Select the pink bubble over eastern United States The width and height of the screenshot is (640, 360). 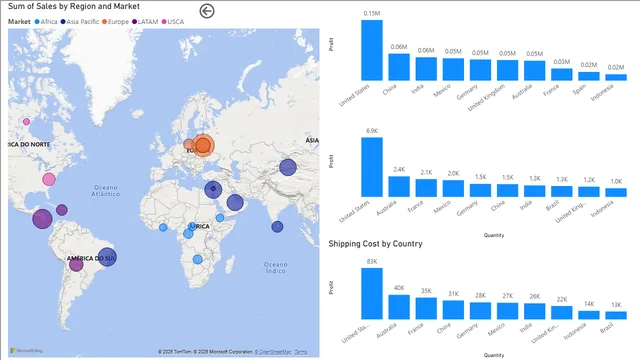(x=49, y=179)
